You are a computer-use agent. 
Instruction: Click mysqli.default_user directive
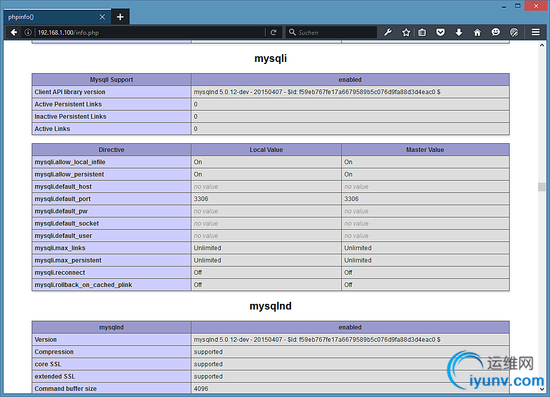[63, 236]
